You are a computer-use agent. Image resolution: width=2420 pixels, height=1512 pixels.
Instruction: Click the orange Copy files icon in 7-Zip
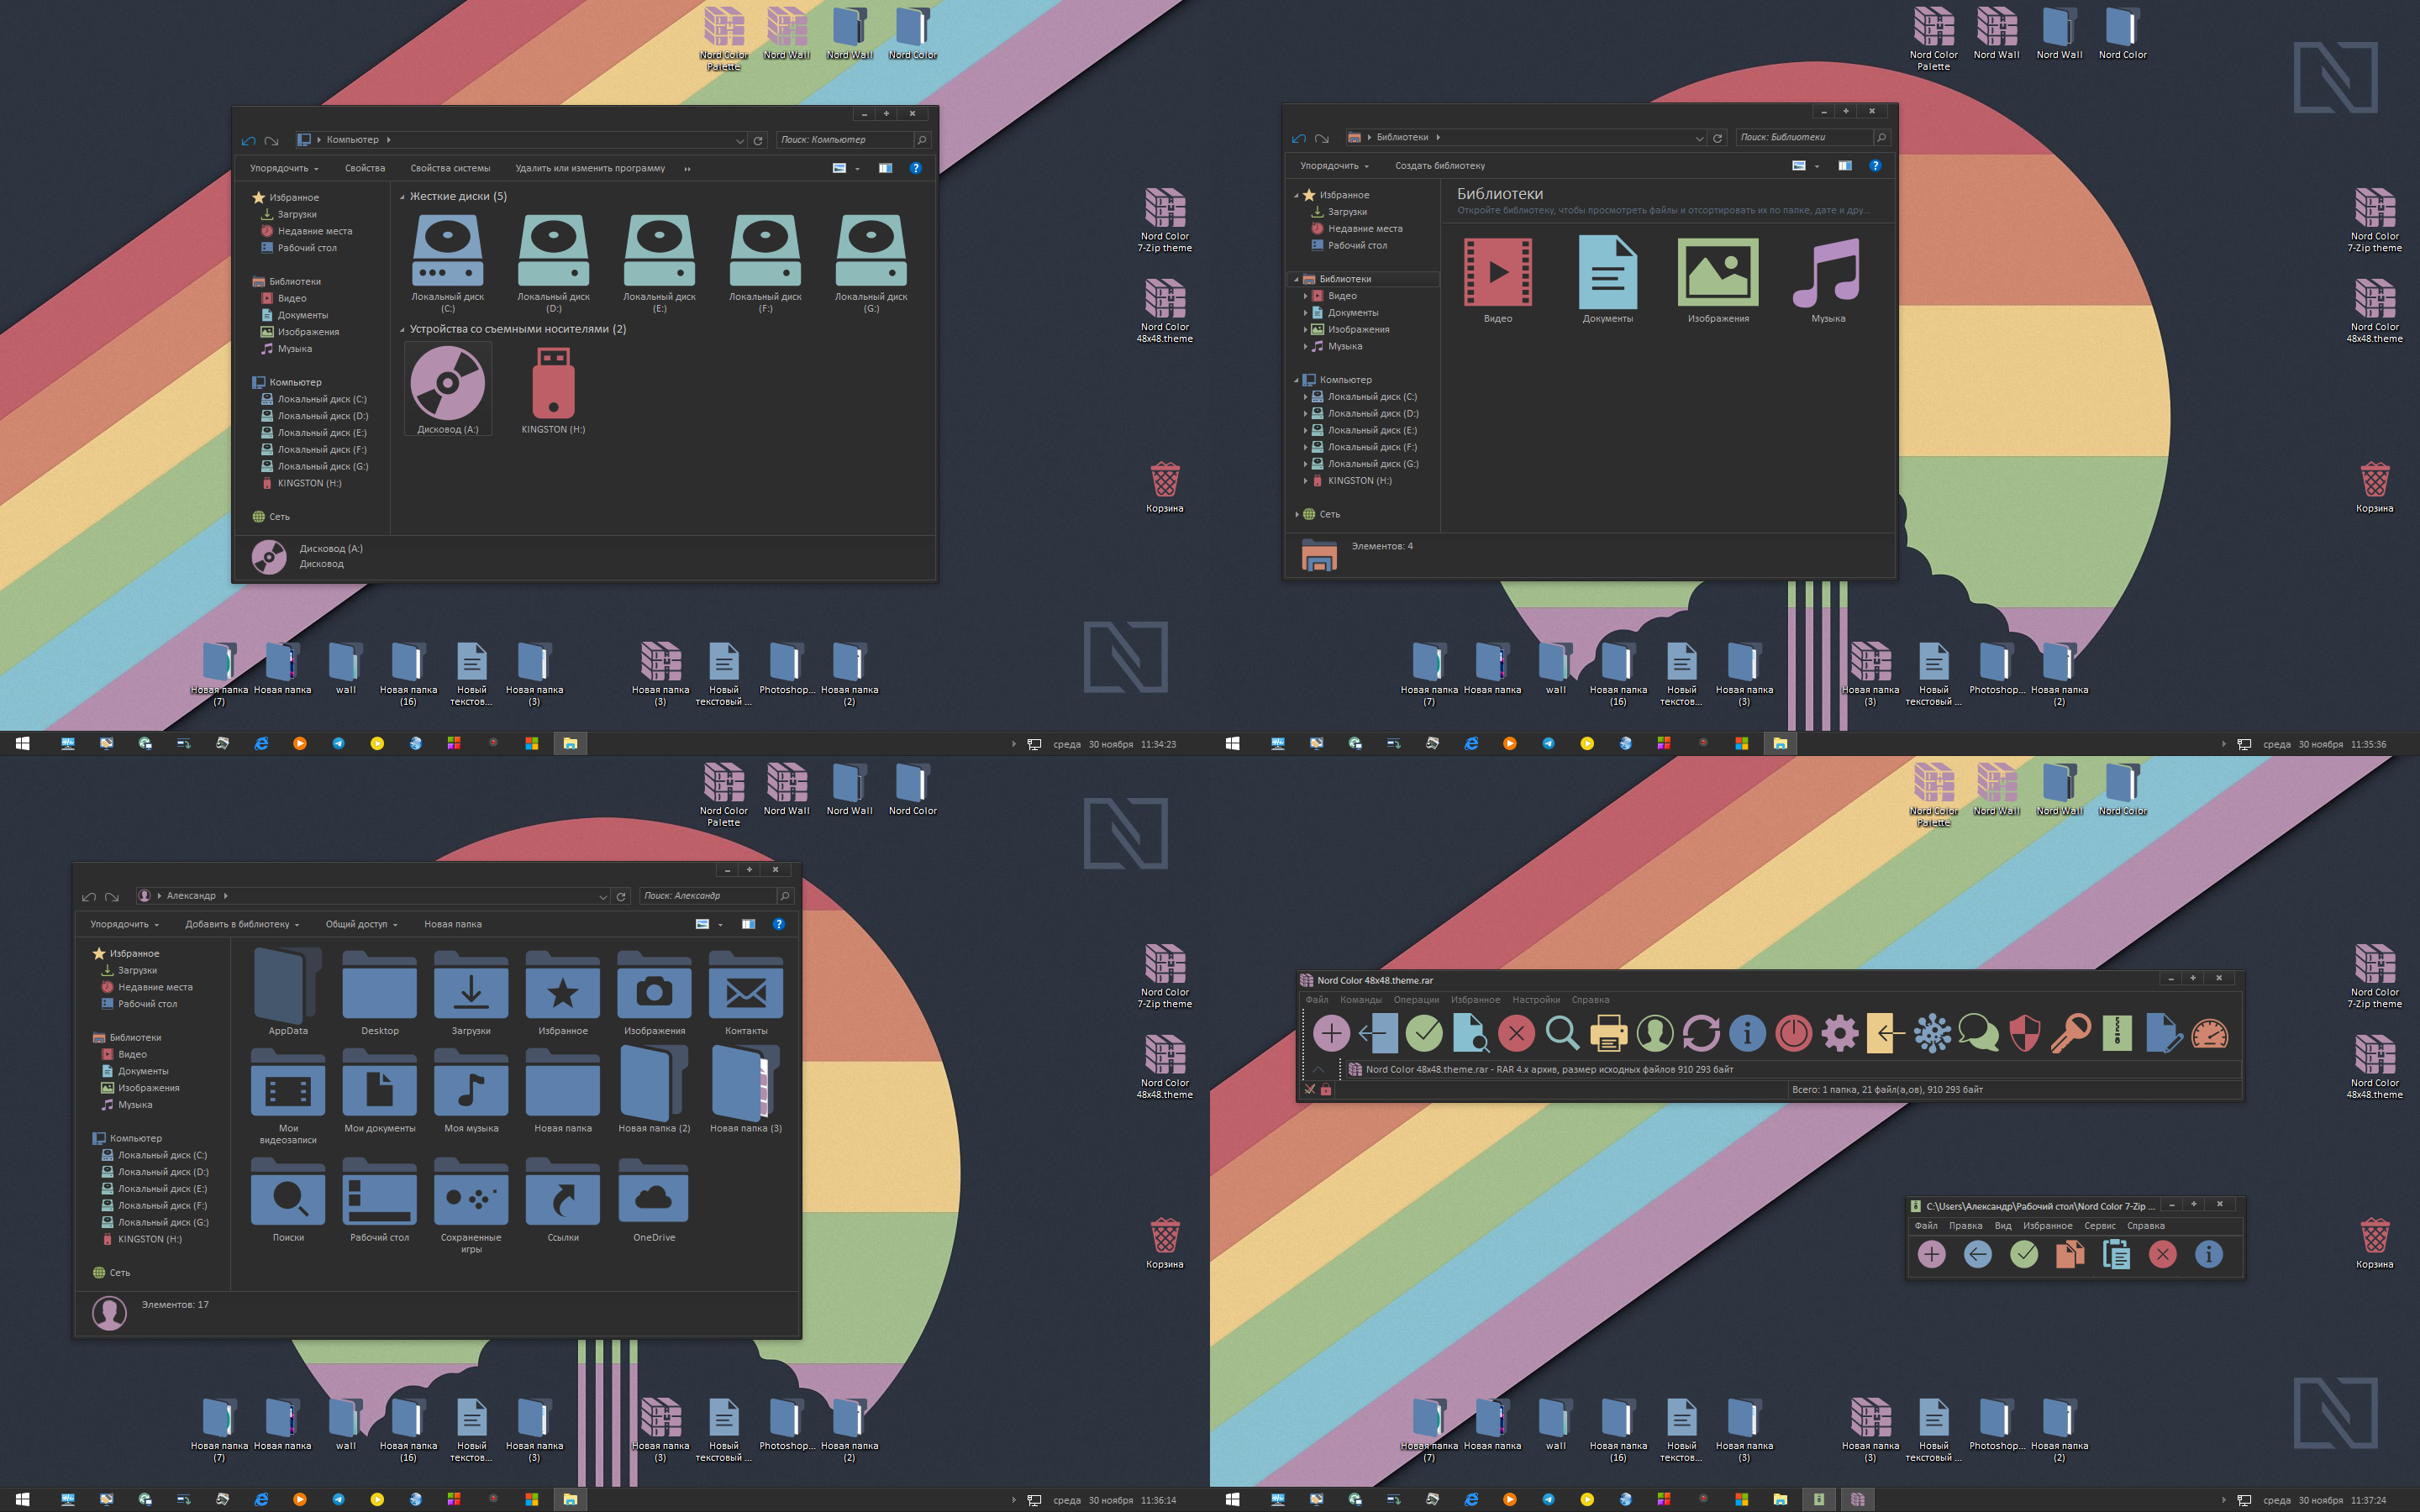[2070, 1254]
